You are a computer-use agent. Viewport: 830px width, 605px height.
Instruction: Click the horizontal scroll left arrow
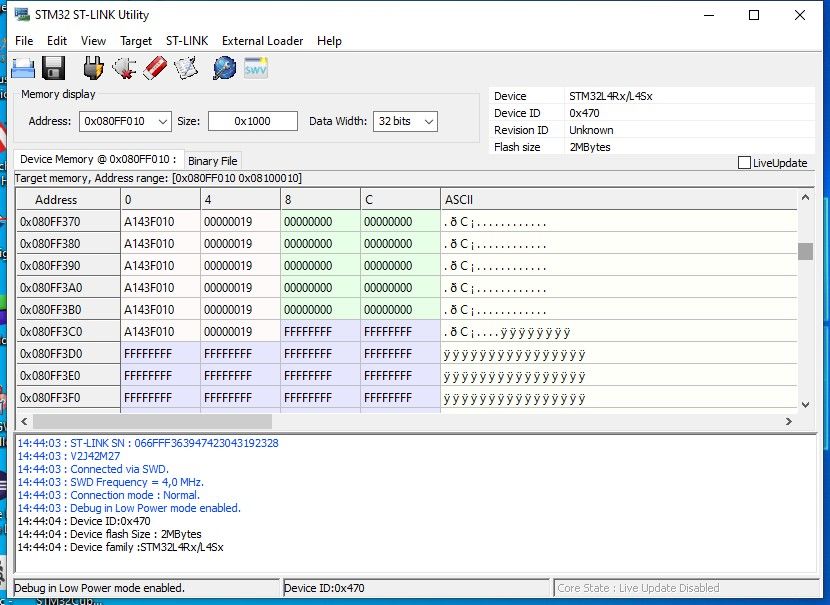(x=24, y=421)
